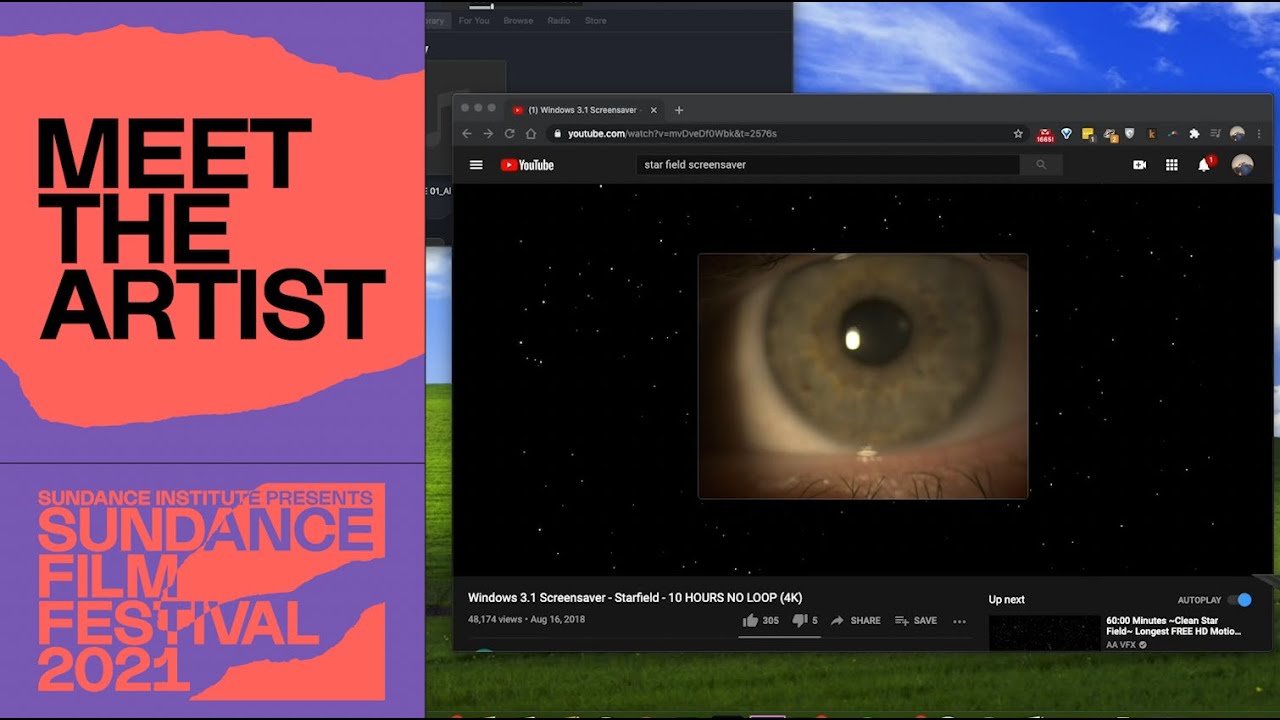Open the red mail extension showing 1665
This screenshot has width=1280, height=720.
(1045, 134)
